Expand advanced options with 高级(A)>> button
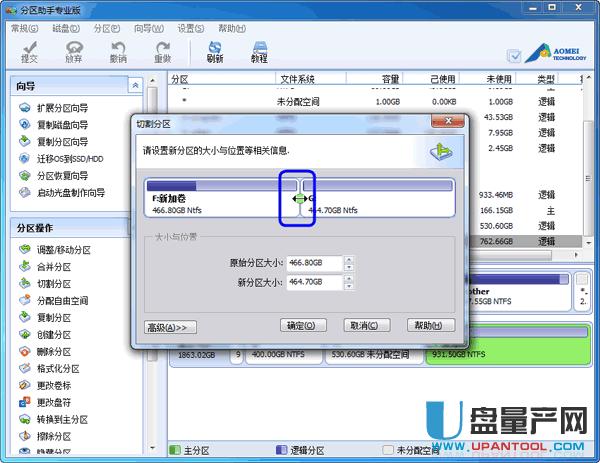 click(172, 326)
